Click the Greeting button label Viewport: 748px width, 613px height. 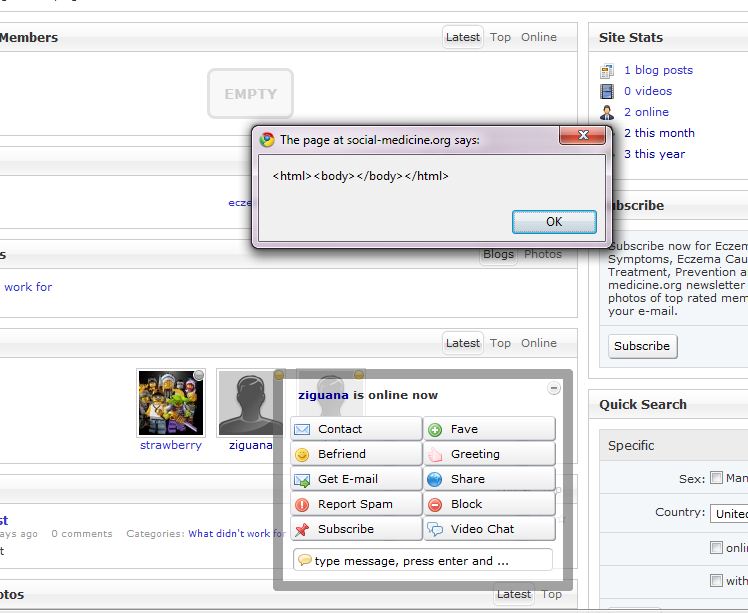click(x=475, y=454)
